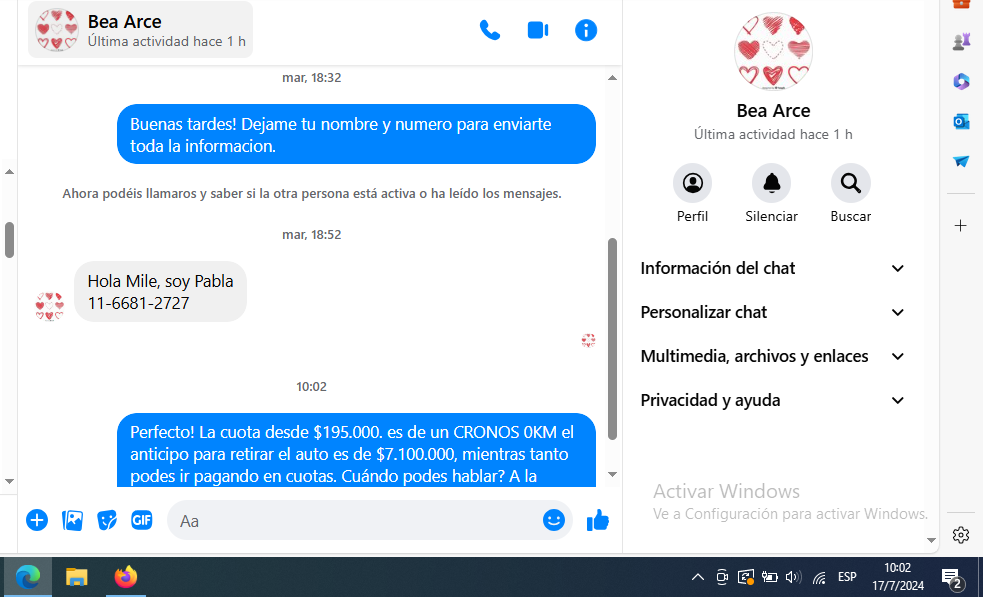The image size is (983, 597).
Task: Attach a photo using the image icon
Action: click(72, 520)
